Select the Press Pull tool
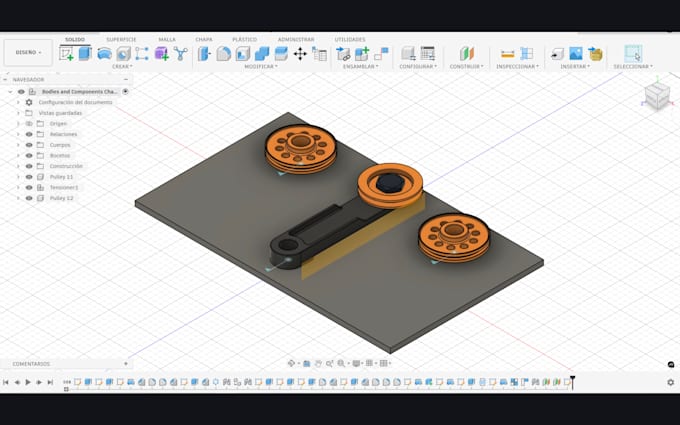Screen dimensions: 680x425 pyautogui.click(x=204, y=54)
